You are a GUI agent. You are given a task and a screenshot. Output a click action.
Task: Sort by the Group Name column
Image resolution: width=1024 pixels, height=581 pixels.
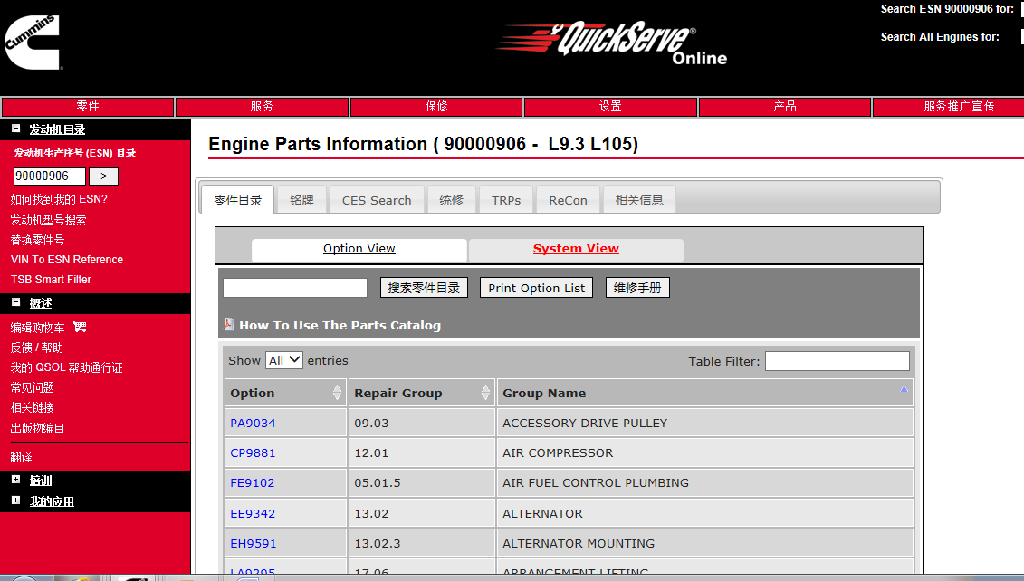[x=705, y=392]
